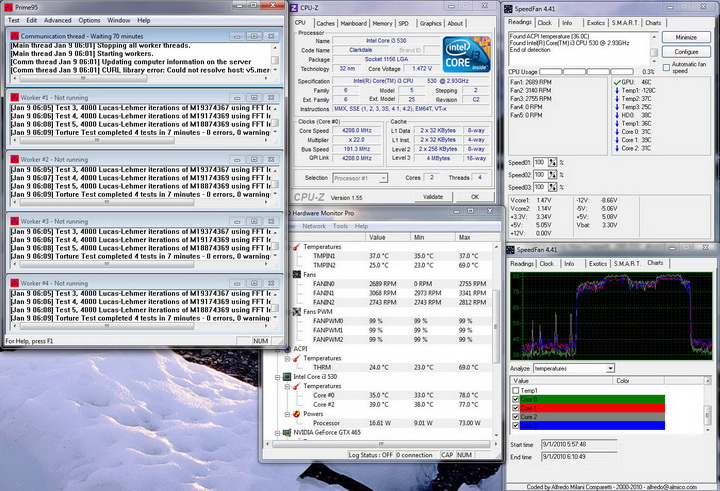Click red Core 1 color swatch

592,408
